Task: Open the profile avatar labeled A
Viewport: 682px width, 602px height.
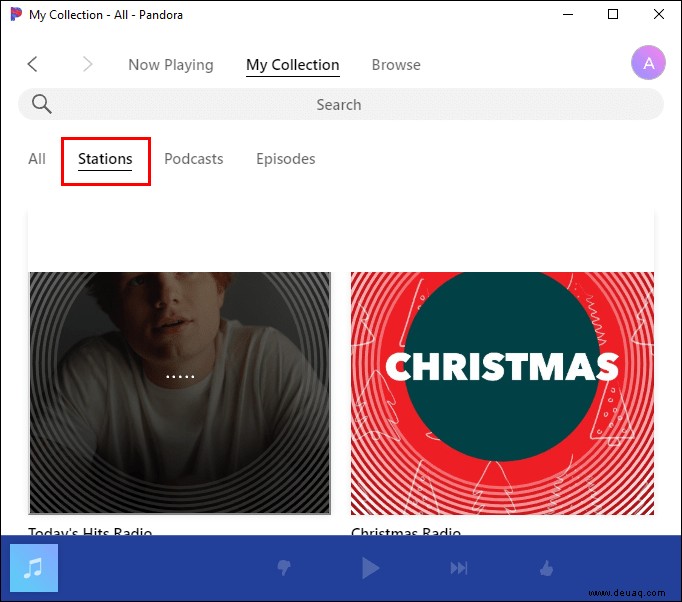Action: coord(648,63)
